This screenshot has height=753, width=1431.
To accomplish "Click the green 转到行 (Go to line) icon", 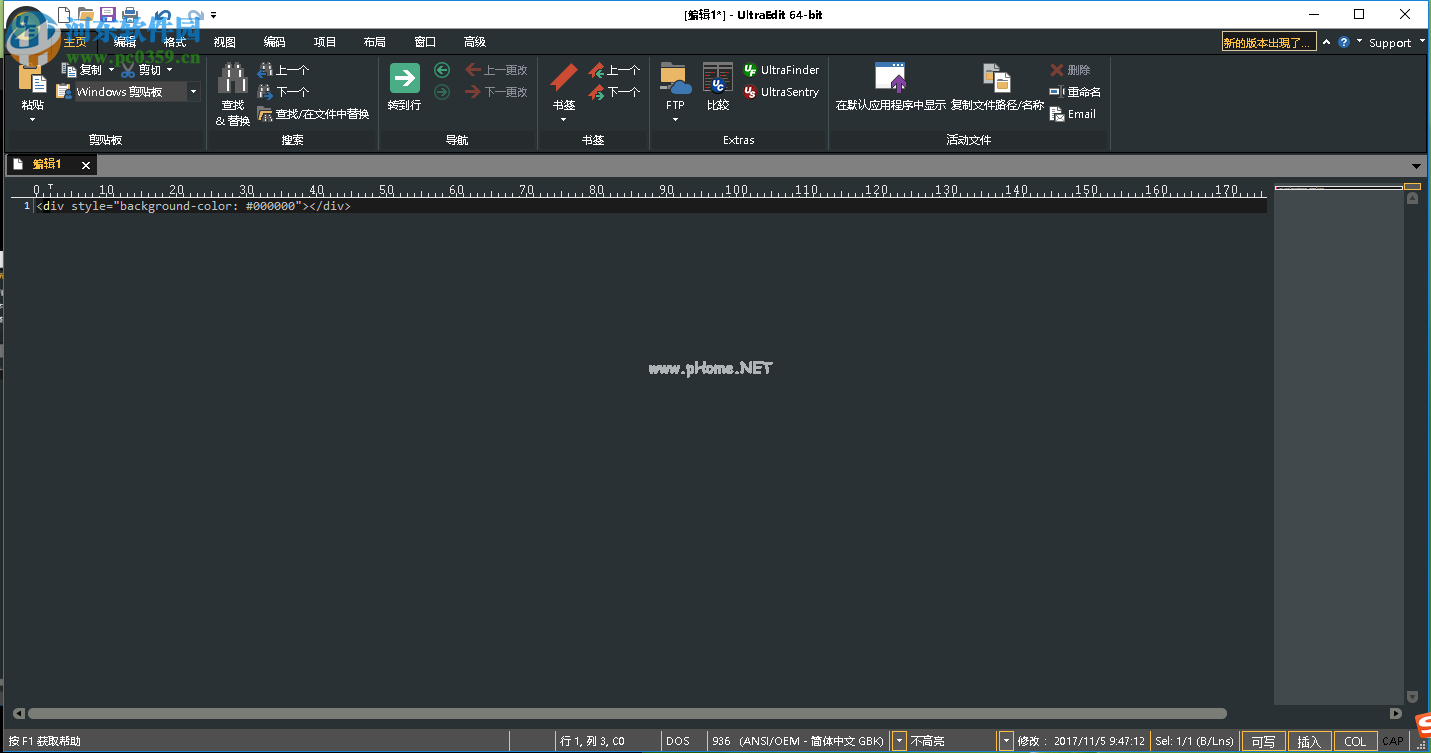I will click(405, 78).
